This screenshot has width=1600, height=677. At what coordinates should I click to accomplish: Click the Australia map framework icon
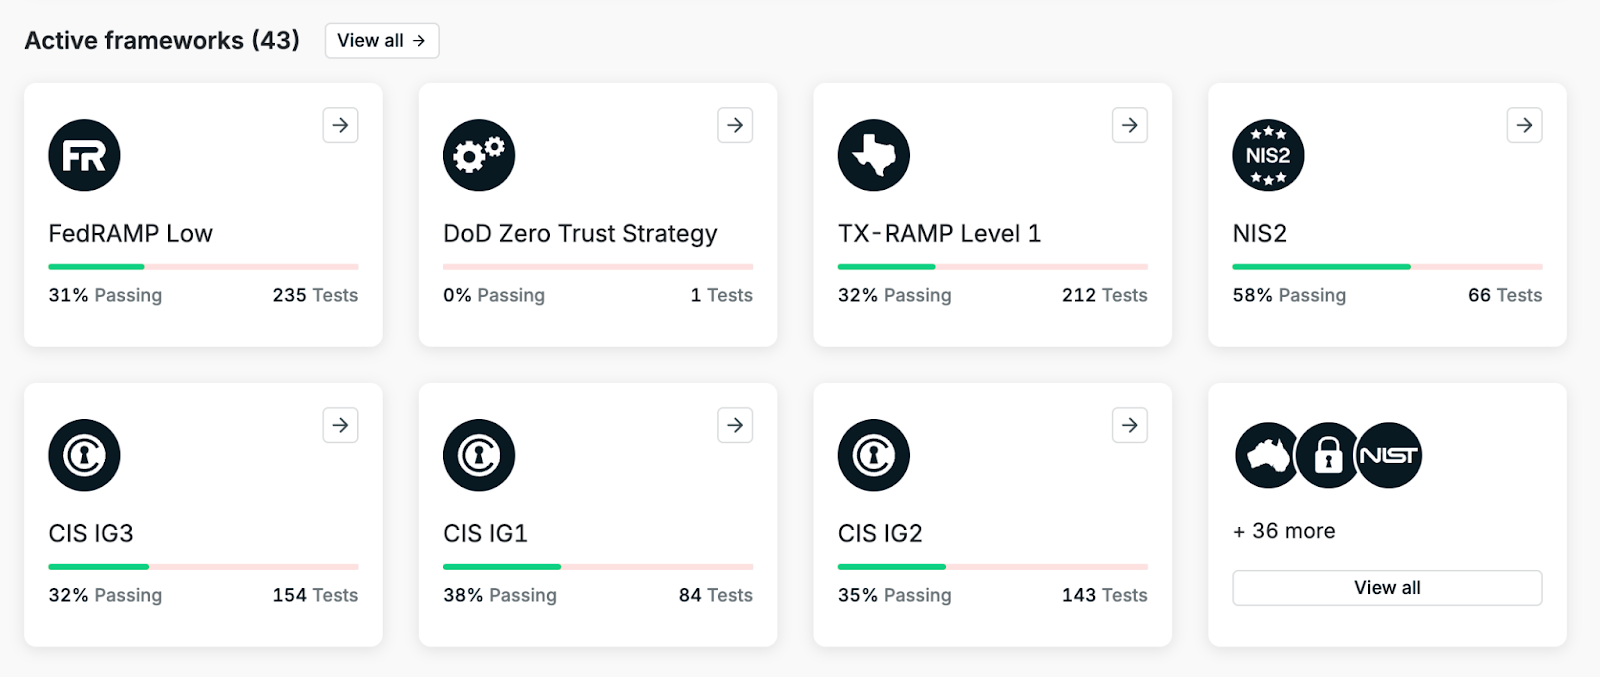click(x=1266, y=455)
